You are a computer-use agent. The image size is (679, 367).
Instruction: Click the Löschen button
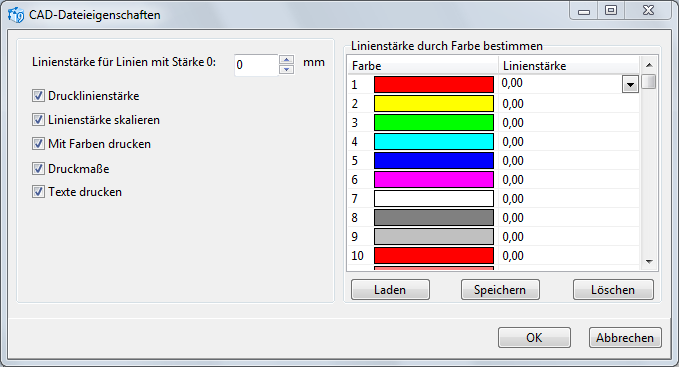pos(613,290)
